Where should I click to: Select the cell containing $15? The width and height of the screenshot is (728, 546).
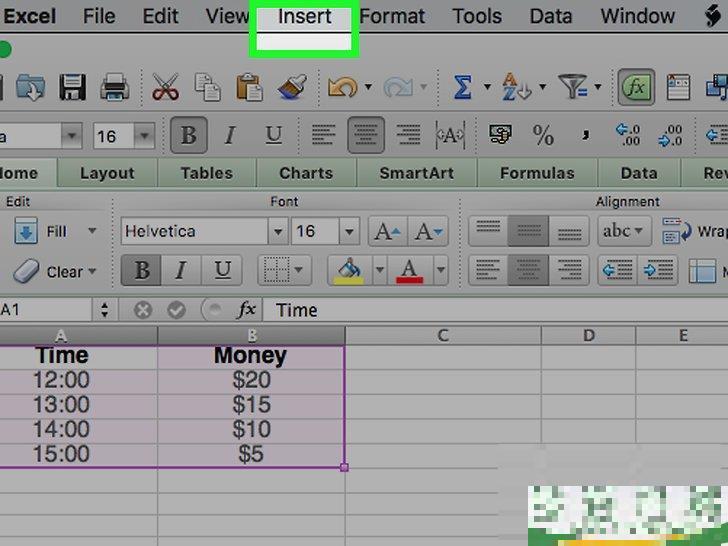(250, 405)
